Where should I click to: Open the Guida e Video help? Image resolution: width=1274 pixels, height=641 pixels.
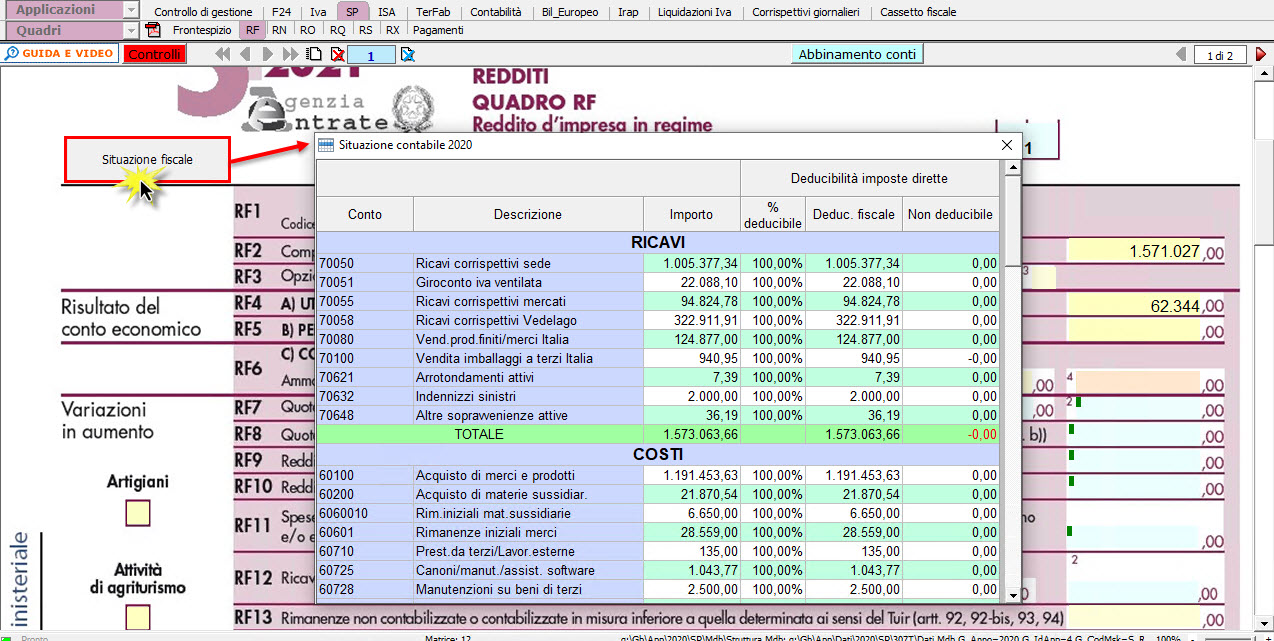[60, 54]
